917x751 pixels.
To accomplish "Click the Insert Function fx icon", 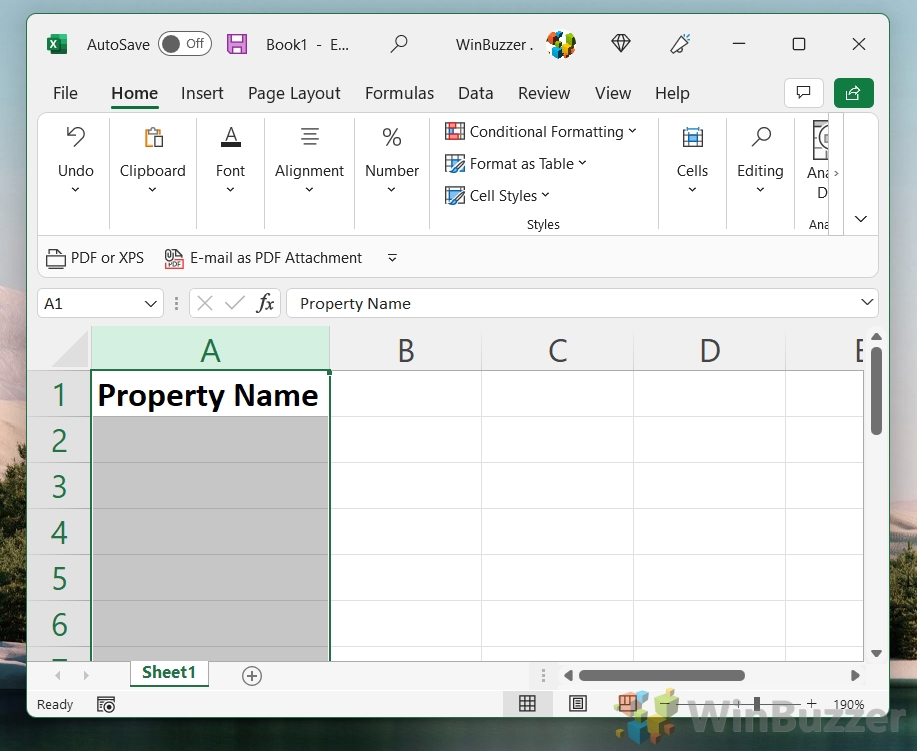I will pyautogui.click(x=265, y=303).
